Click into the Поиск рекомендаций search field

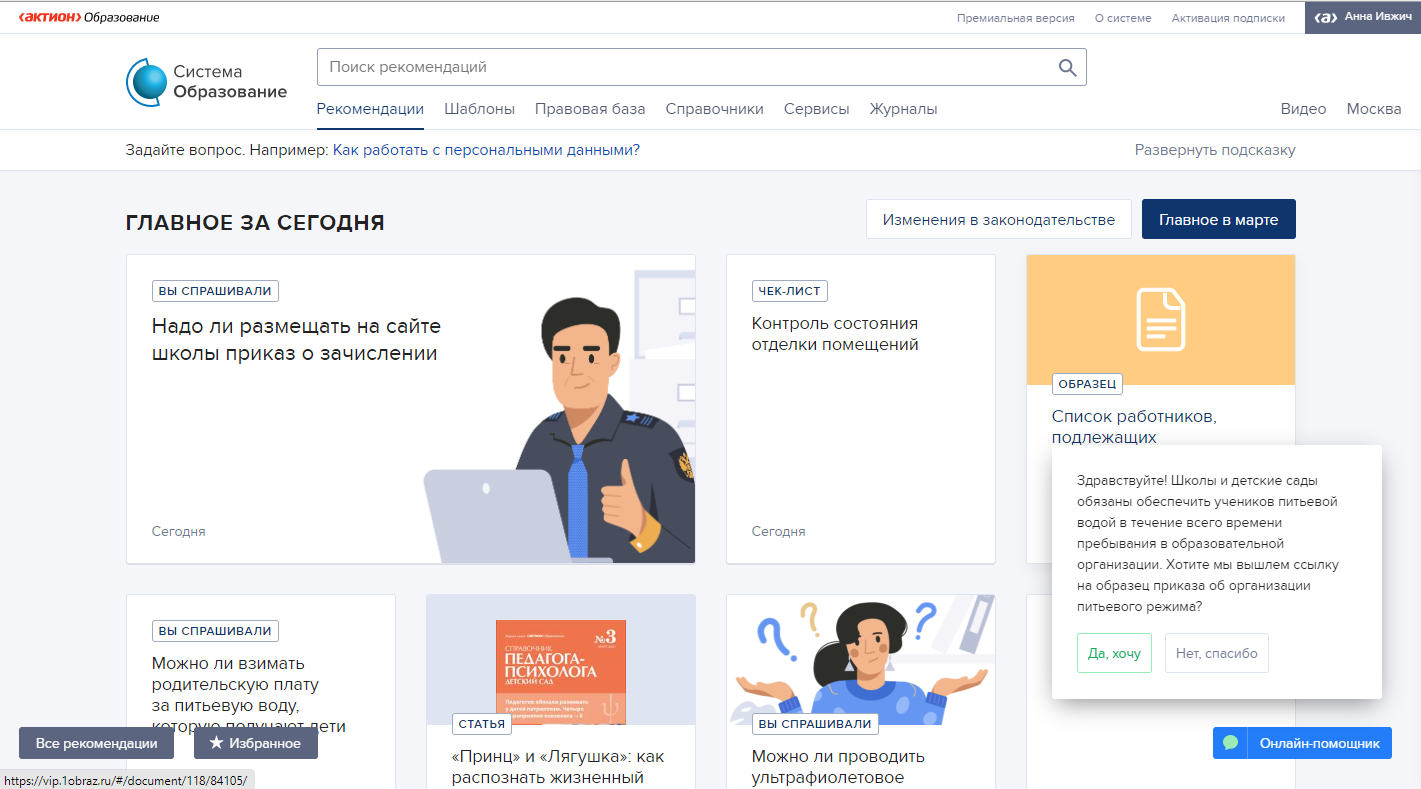pyautogui.click(x=680, y=67)
